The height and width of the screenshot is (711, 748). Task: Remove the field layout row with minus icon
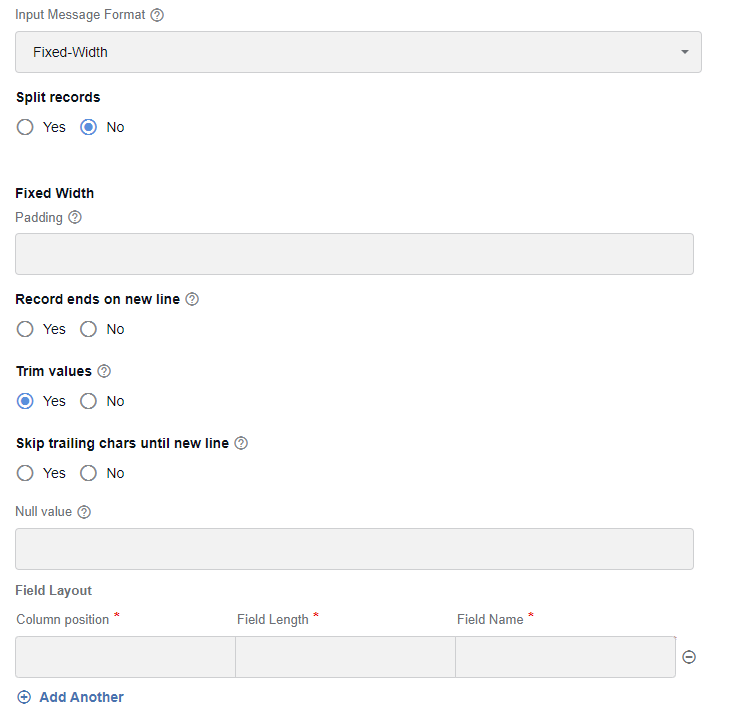click(x=689, y=657)
